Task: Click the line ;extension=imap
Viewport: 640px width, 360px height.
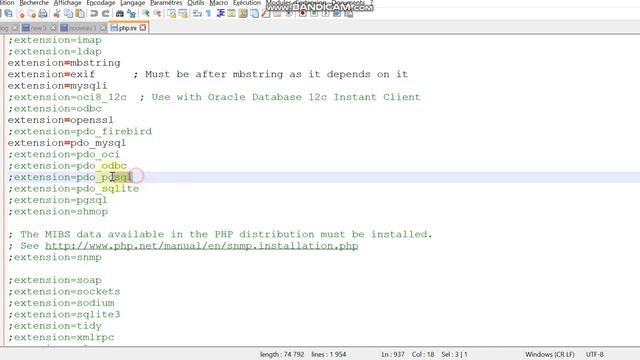Action: coord(55,40)
